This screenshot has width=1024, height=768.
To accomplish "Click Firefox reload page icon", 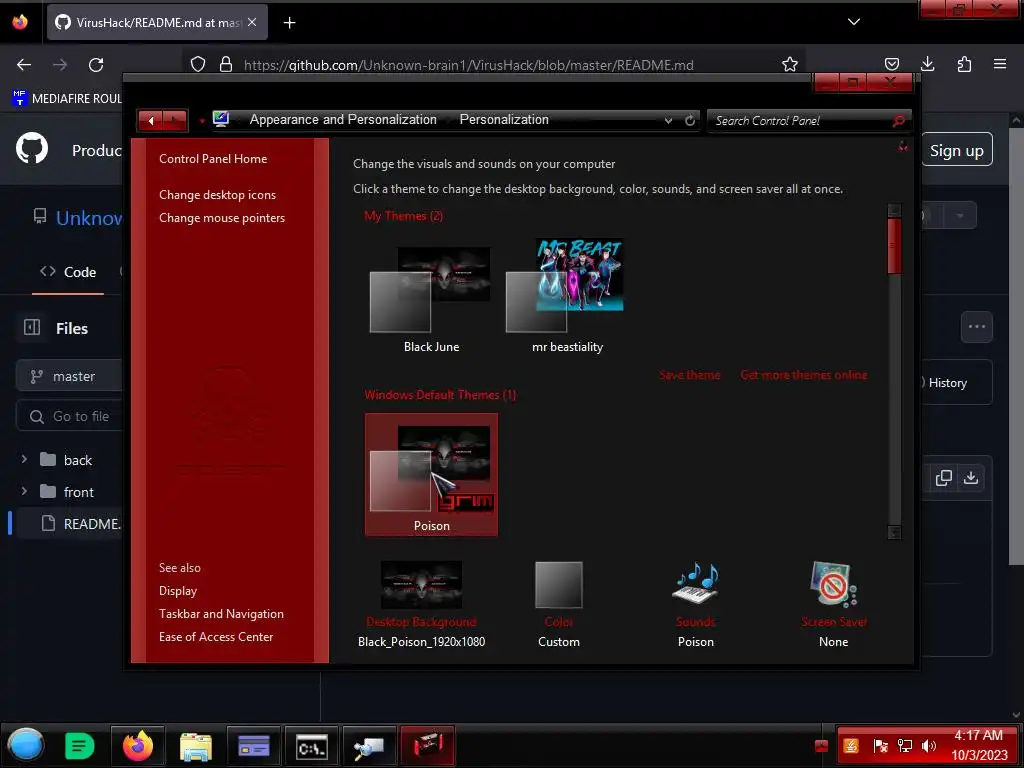I will (96, 65).
